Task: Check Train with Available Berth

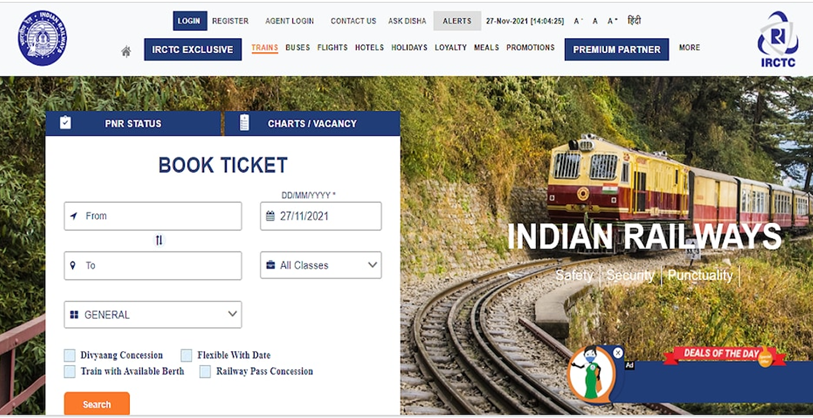Action: tap(70, 371)
